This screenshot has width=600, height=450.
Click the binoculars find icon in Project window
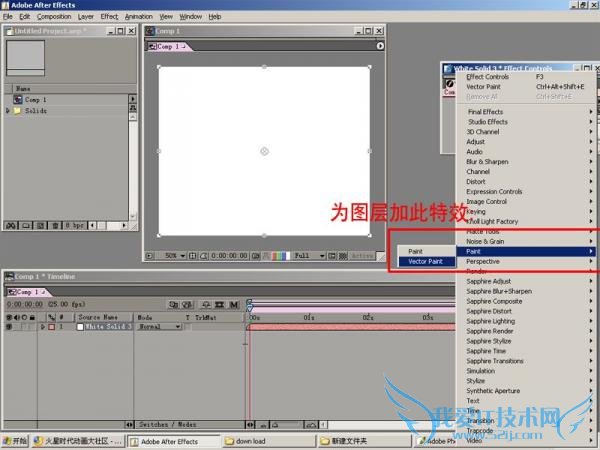pos(11,225)
